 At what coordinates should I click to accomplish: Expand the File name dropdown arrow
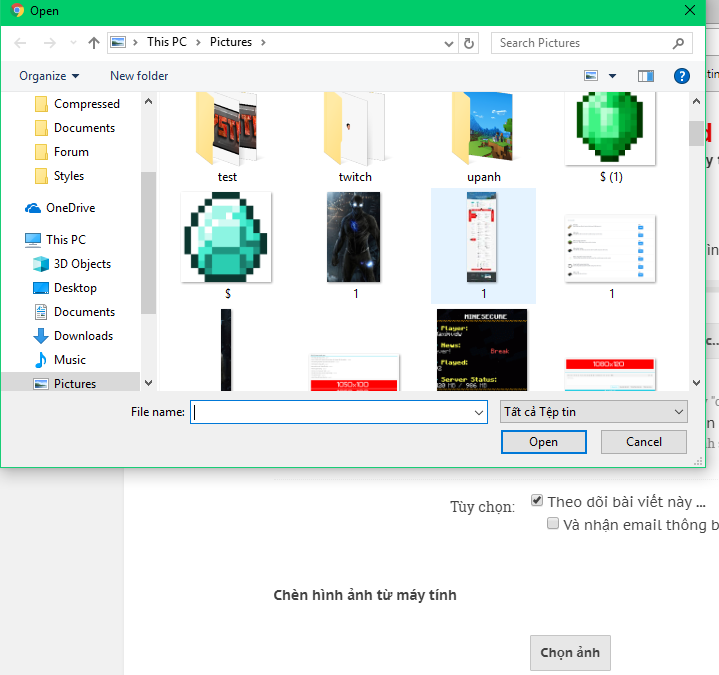pos(479,412)
